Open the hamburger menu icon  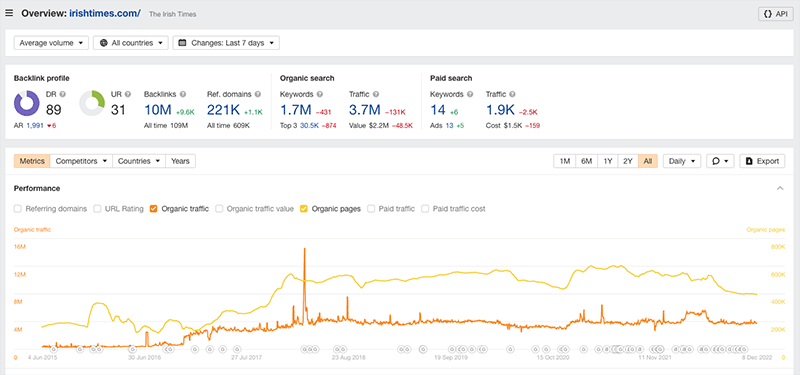[x=9, y=14]
